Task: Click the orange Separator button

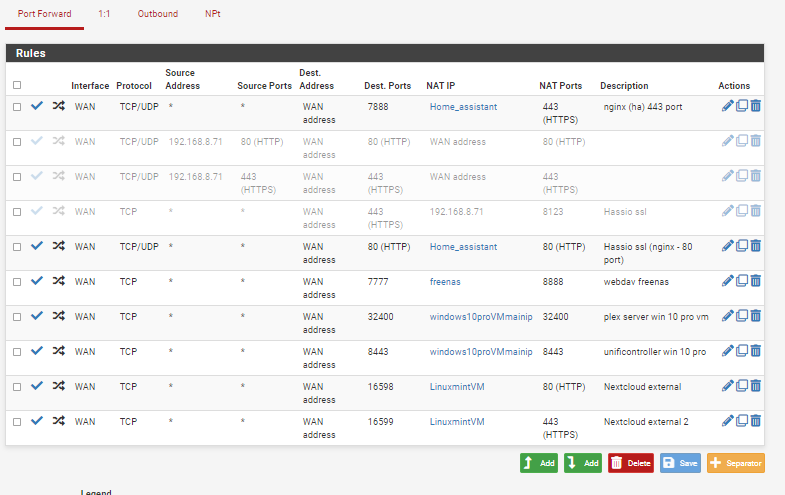Action: tap(736, 463)
